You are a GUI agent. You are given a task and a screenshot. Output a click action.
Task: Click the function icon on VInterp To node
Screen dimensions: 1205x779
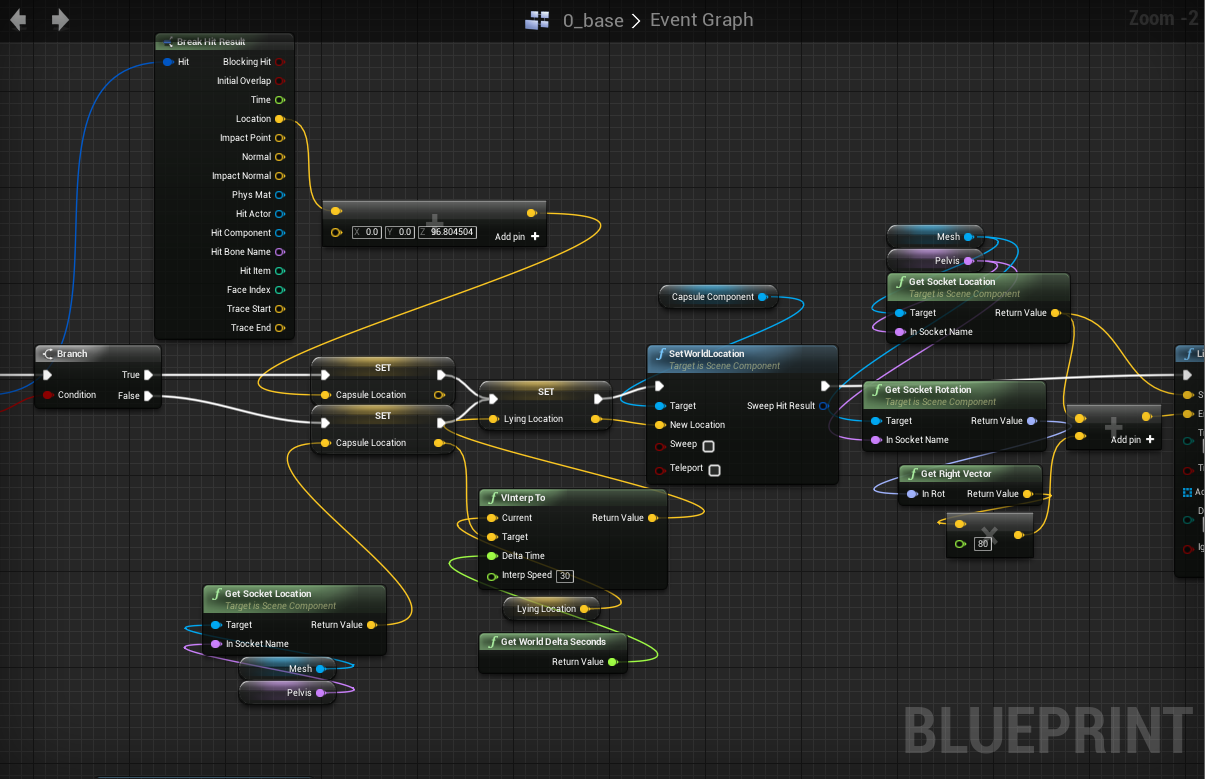[493, 497]
